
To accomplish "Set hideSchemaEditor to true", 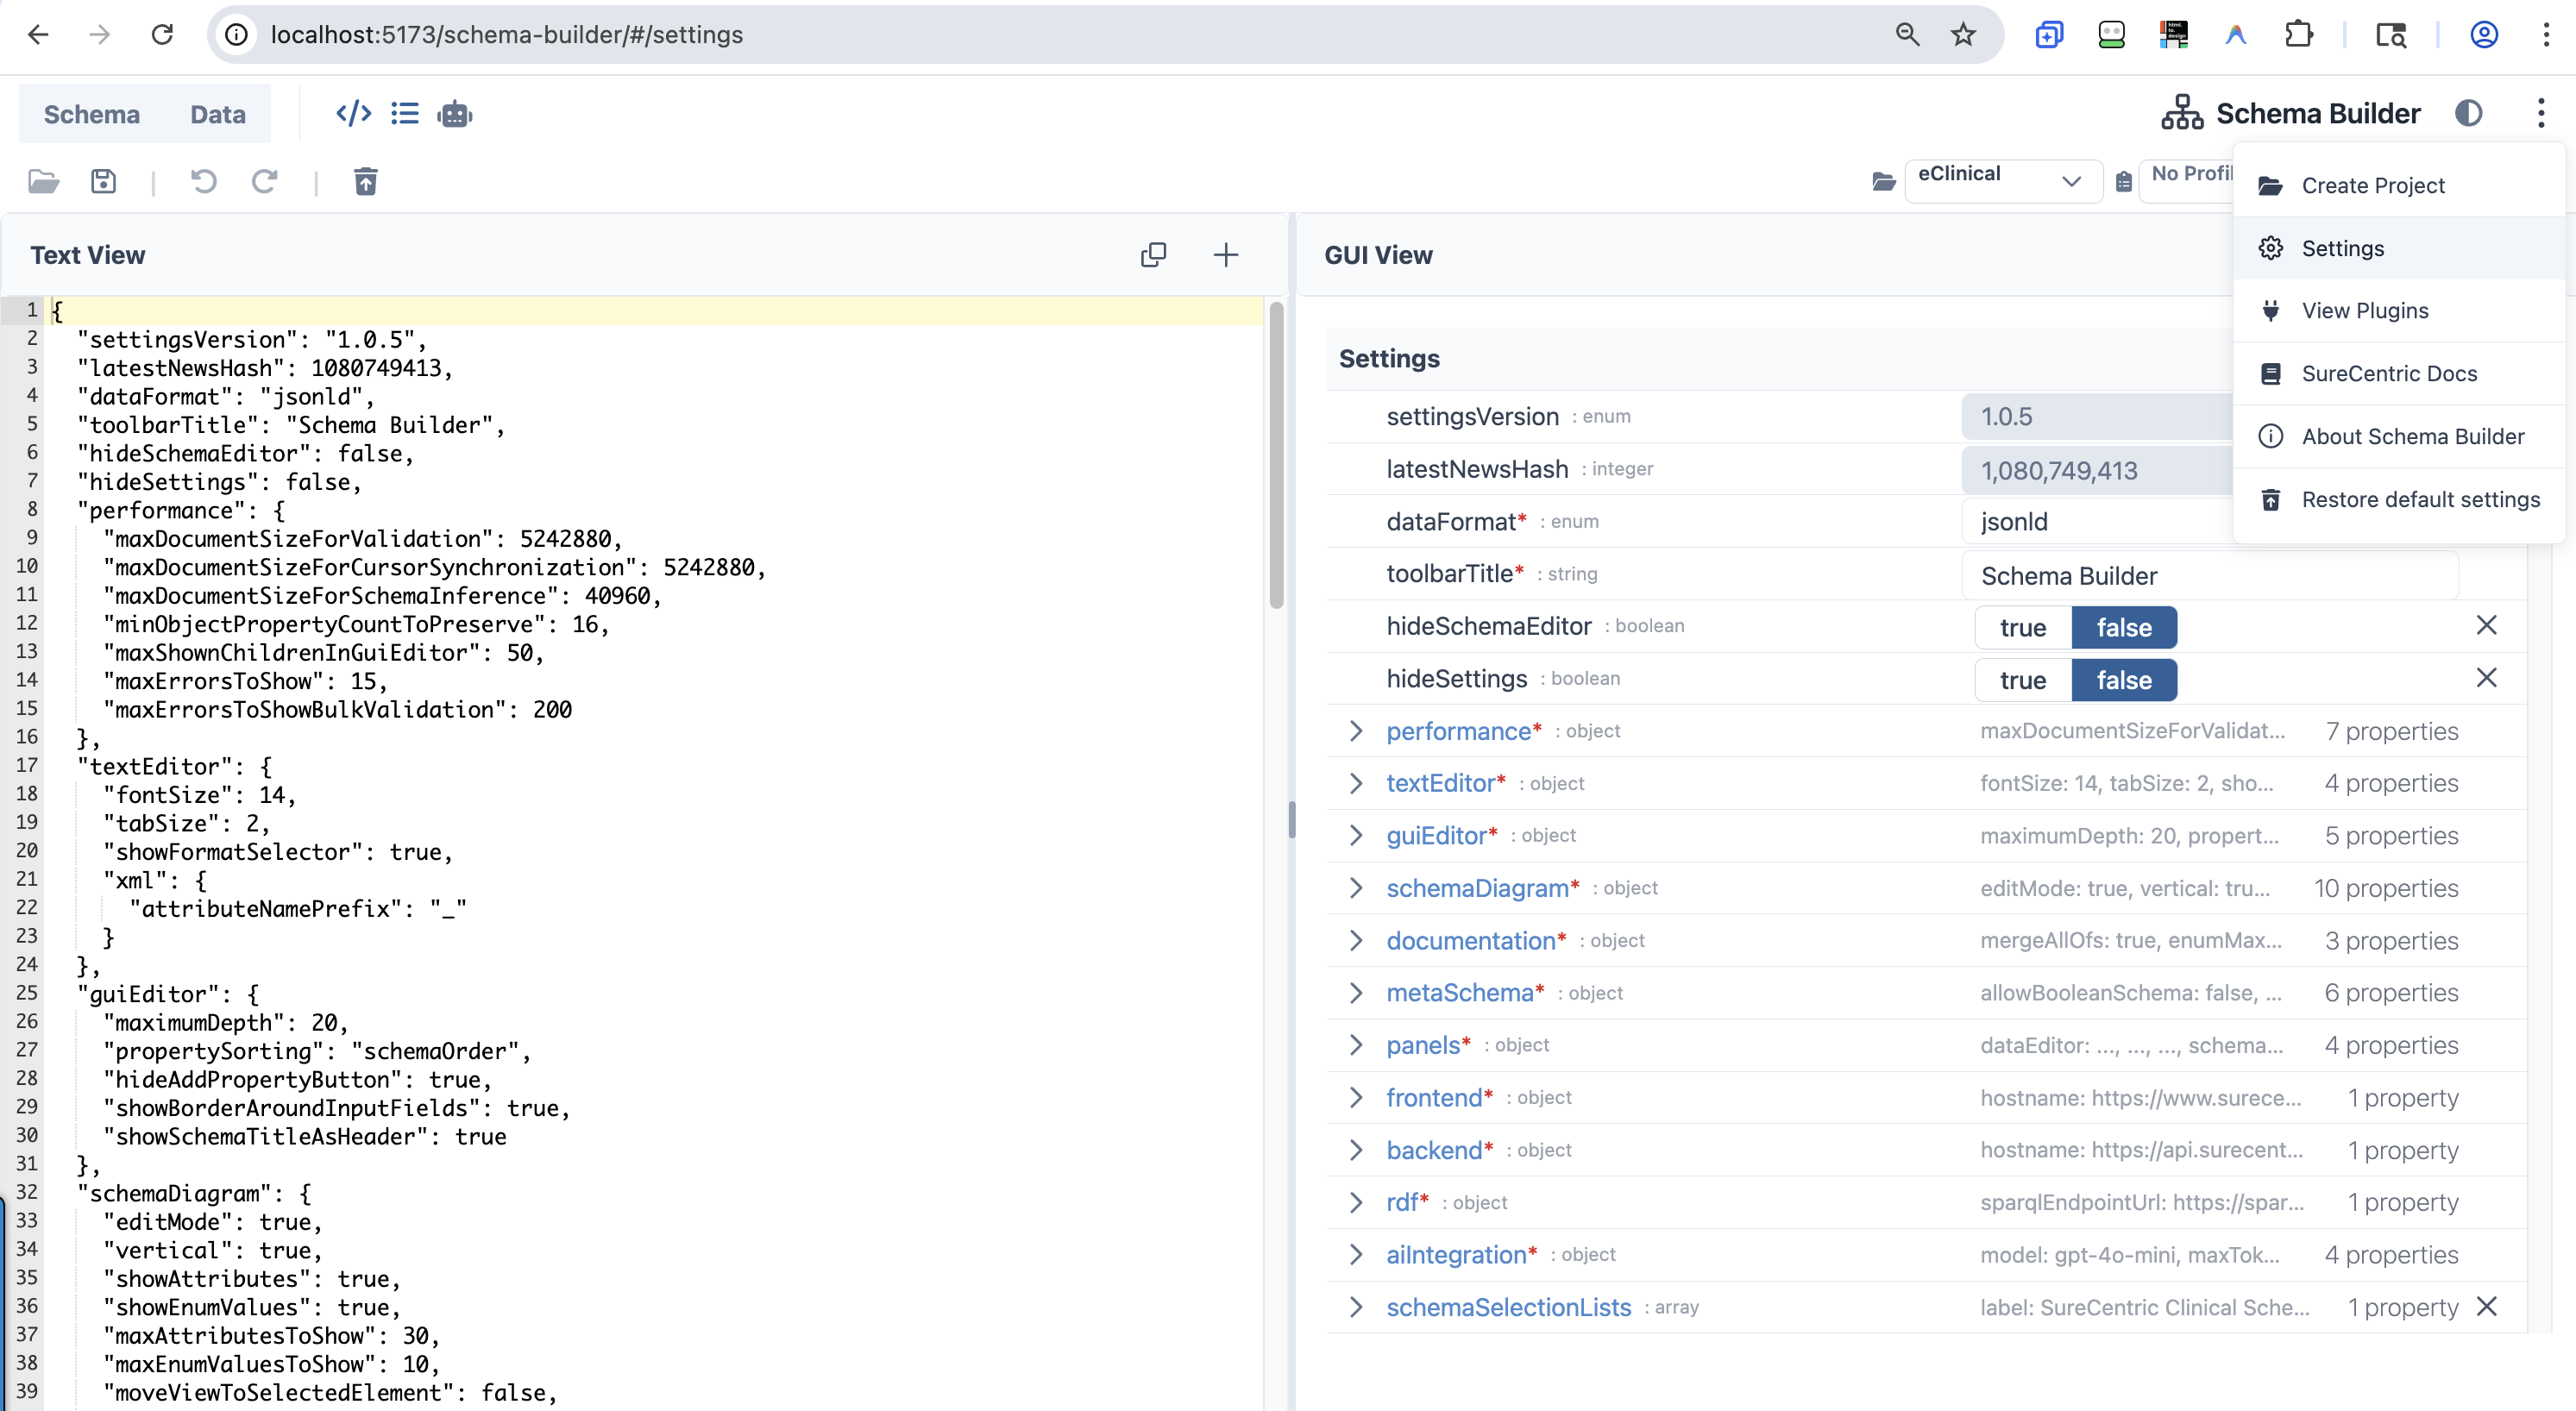I will click(2023, 628).
